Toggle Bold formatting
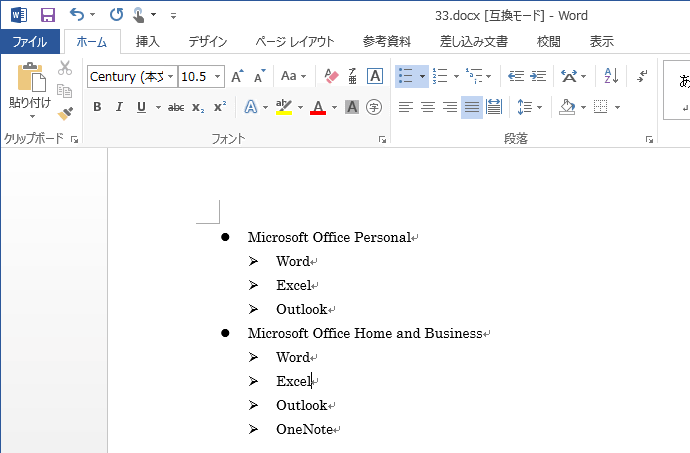 [x=97, y=107]
